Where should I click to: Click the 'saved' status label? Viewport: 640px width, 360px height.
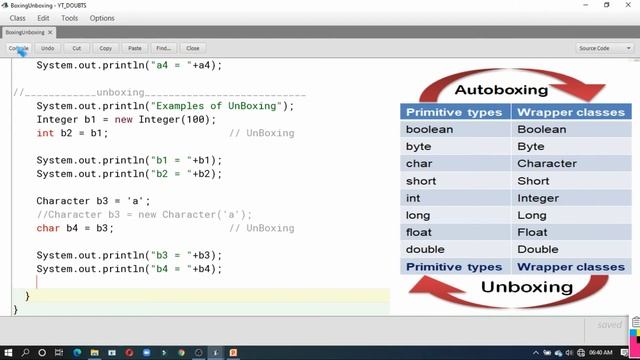point(609,325)
